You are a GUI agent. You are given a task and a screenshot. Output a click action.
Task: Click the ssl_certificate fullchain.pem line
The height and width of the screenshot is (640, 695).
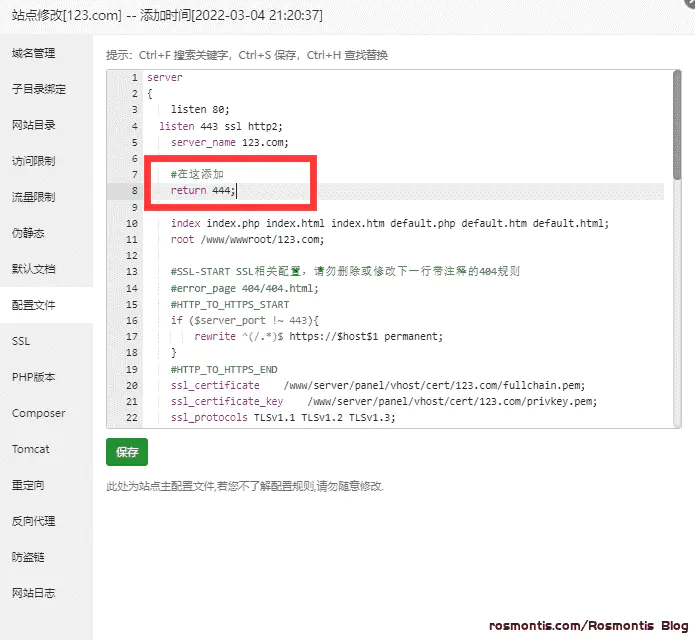point(378,385)
